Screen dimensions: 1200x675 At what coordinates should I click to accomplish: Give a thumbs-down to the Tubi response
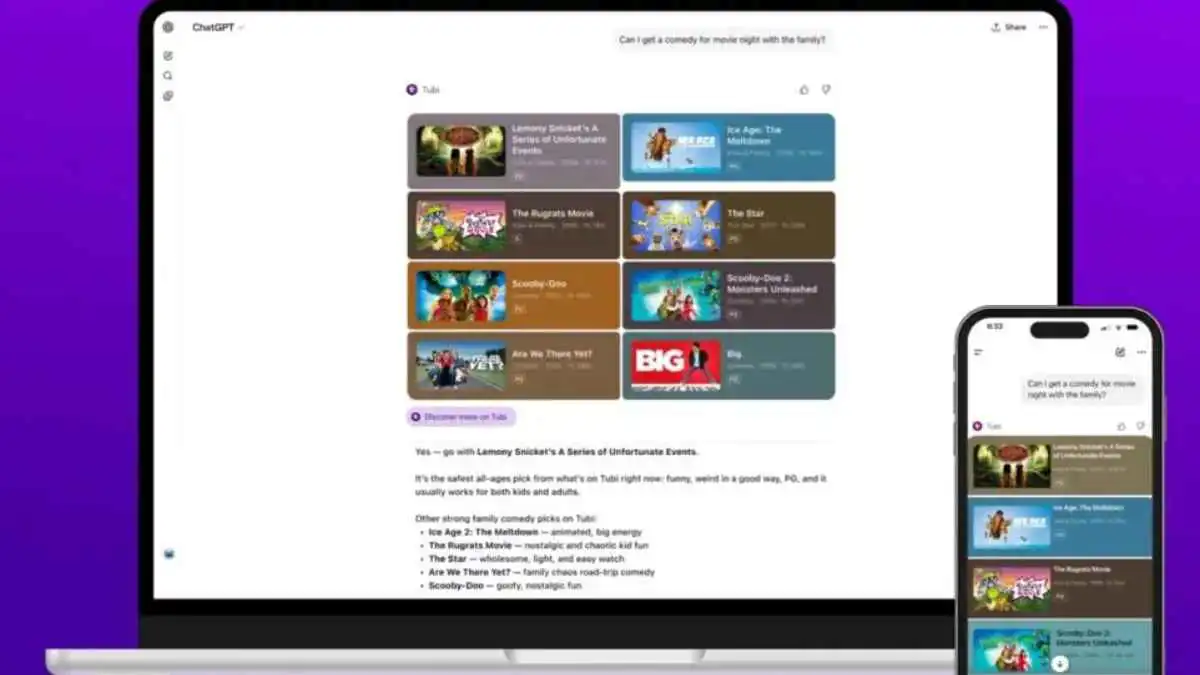[x=825, y=89]
